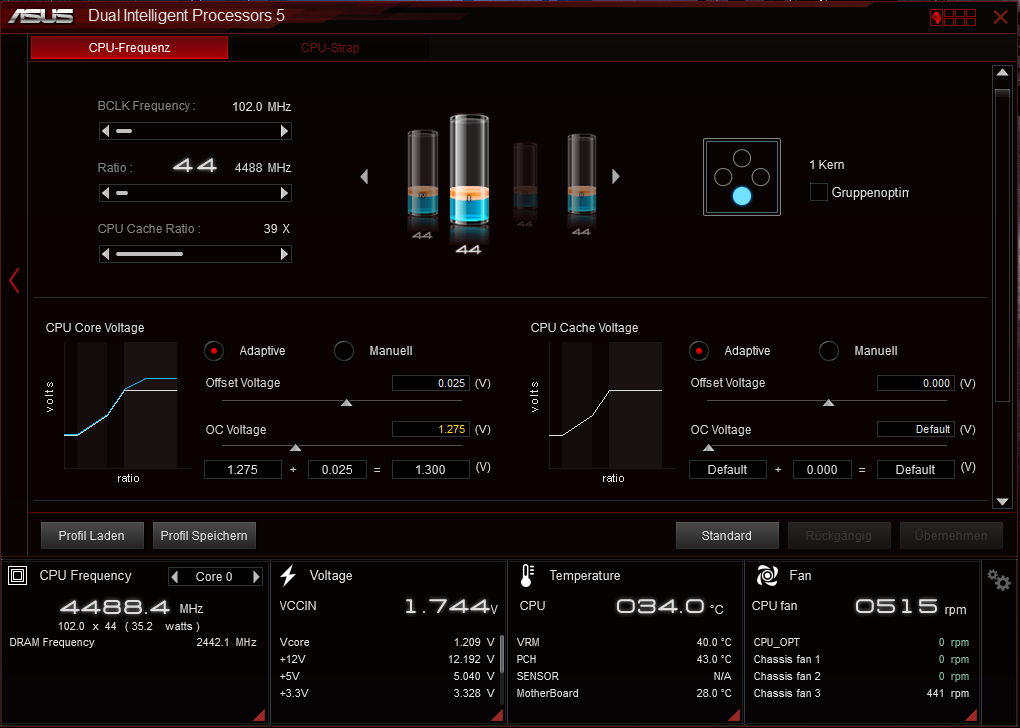
Task: Switch to previous core in CPU Frequency panel
Action: click(x=174, y=576)
